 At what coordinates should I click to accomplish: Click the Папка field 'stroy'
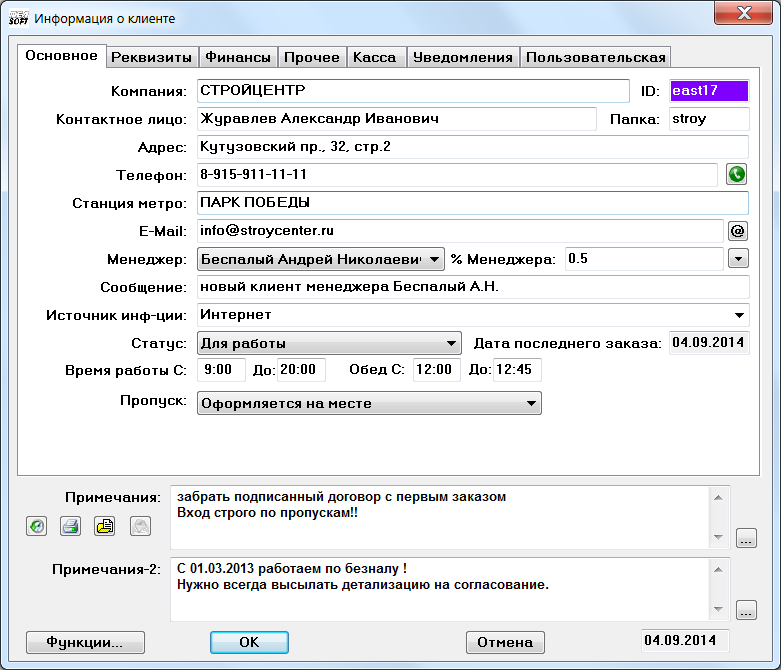click(x=709, y=119)
